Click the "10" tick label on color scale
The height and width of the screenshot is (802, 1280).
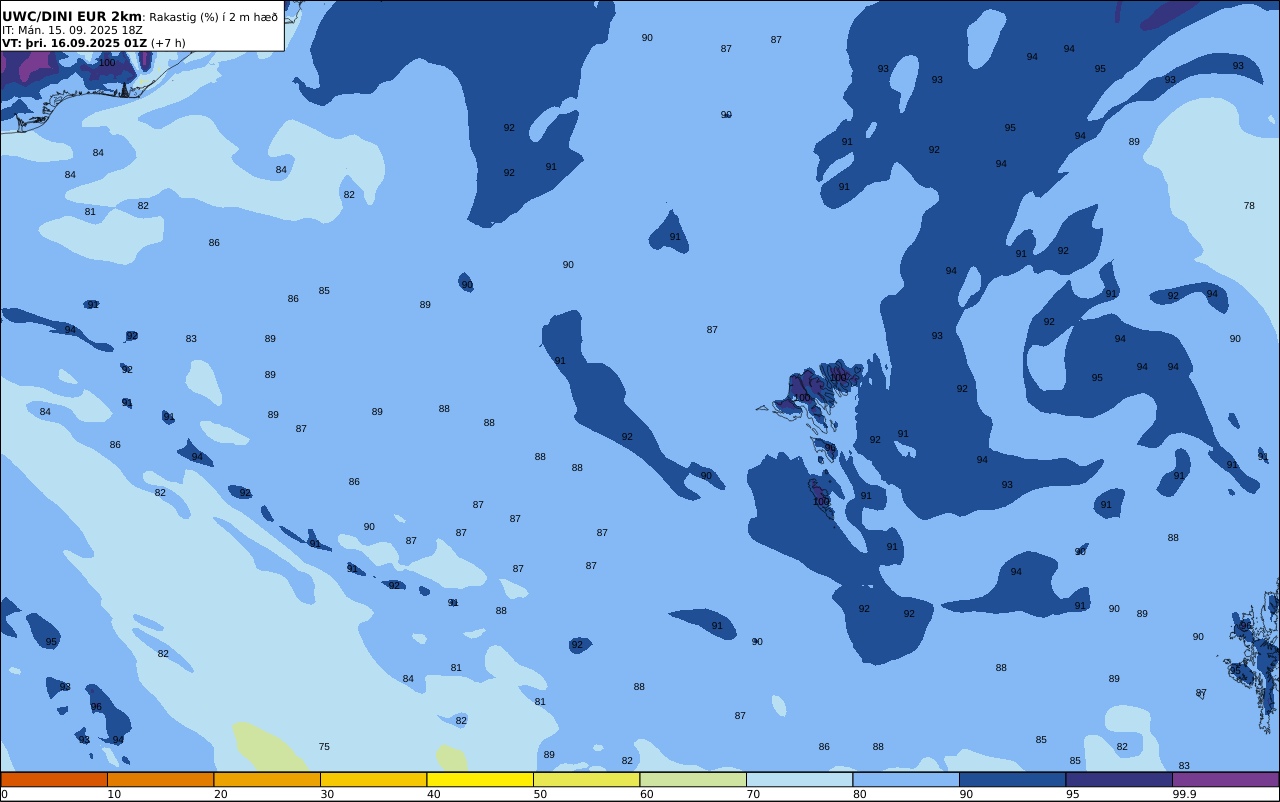click(x=114, y=794)
